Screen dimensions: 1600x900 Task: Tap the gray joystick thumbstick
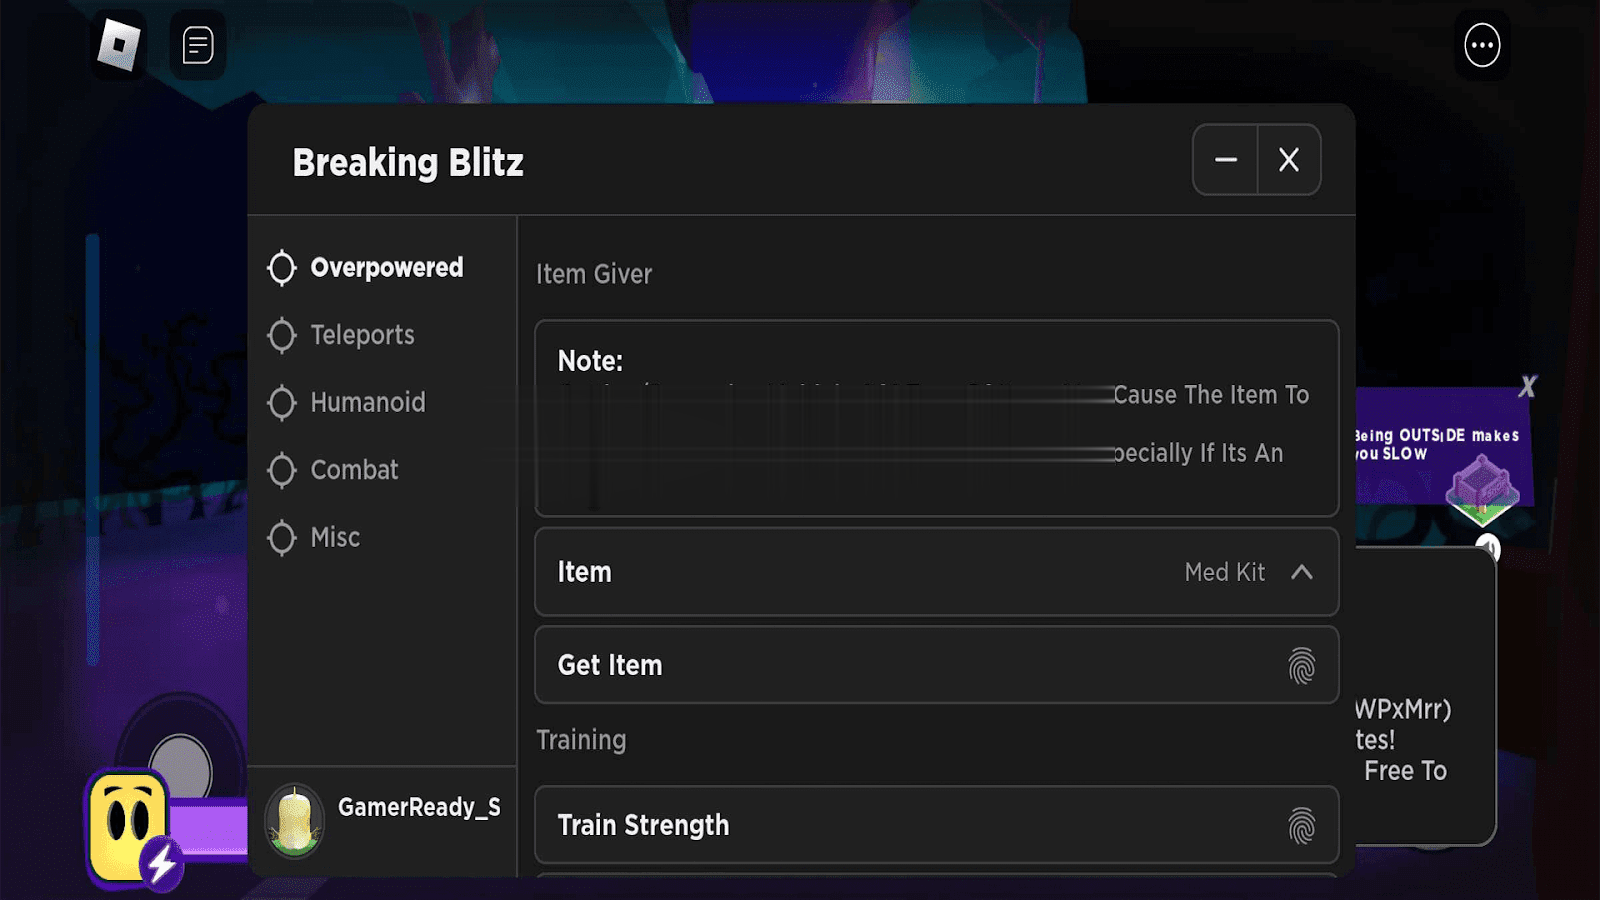[x=180, y=768]
